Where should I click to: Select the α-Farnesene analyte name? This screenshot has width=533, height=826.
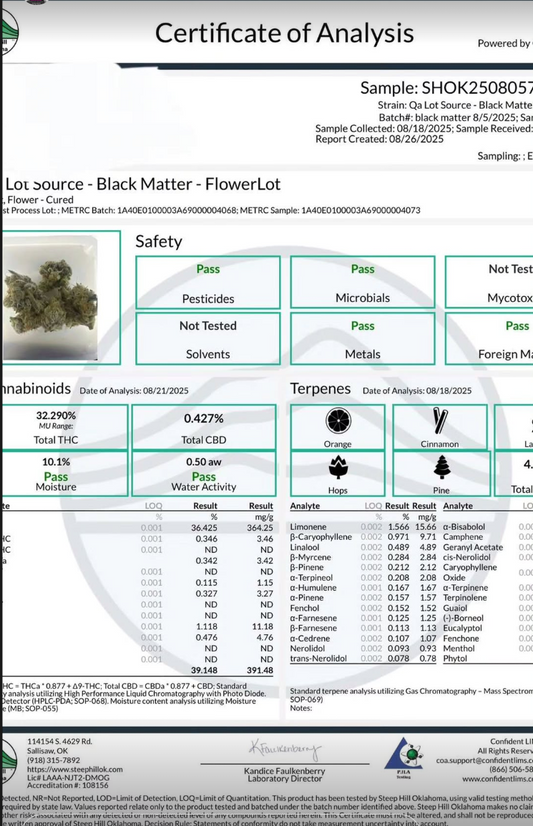(313, 618)
